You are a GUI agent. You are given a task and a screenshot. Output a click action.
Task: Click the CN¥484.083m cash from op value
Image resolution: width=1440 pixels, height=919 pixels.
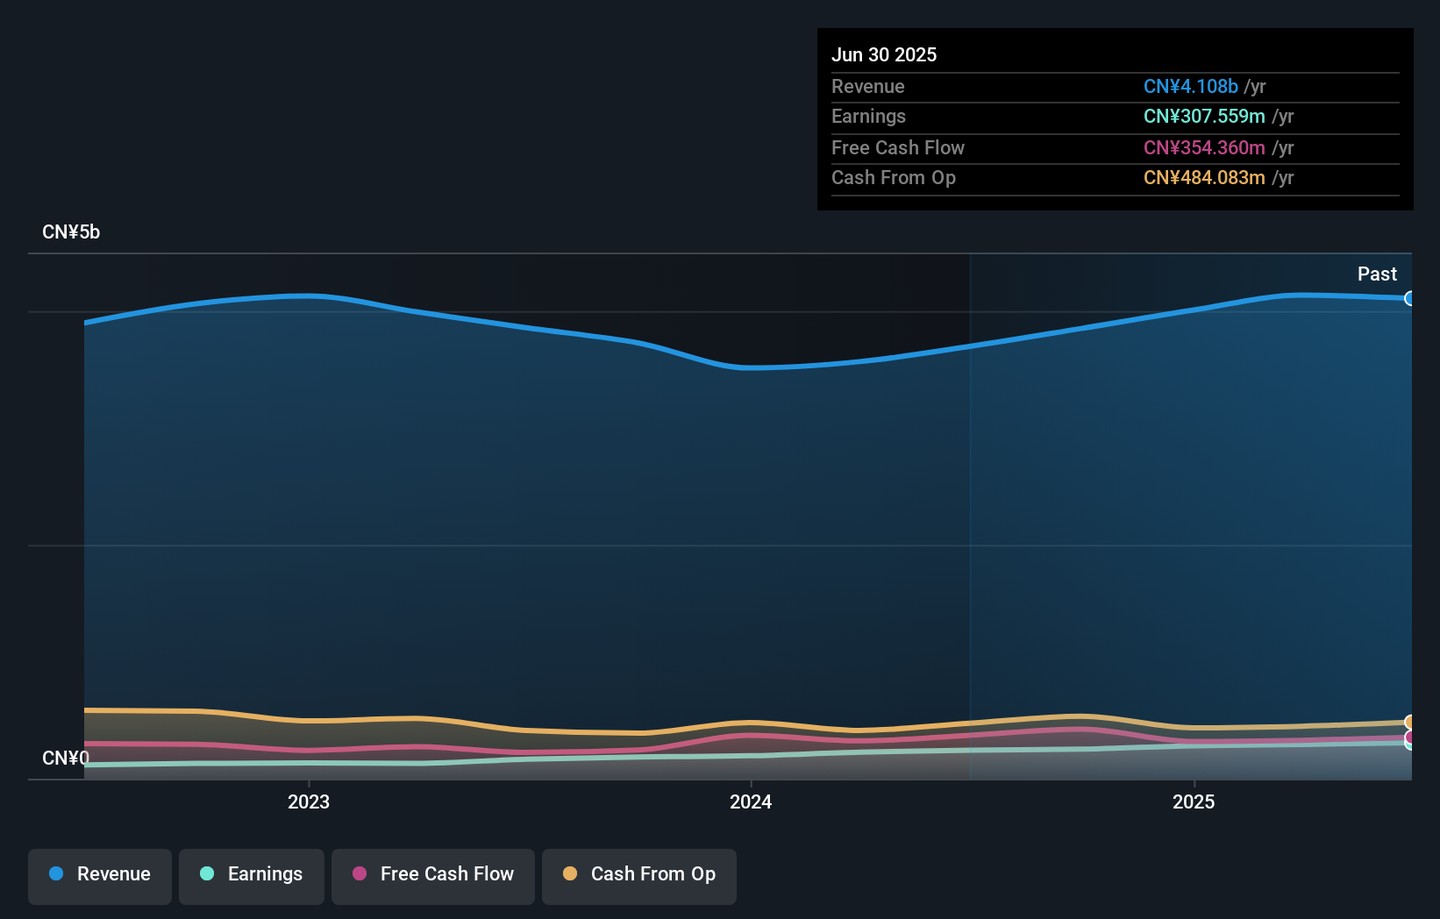1204,177
